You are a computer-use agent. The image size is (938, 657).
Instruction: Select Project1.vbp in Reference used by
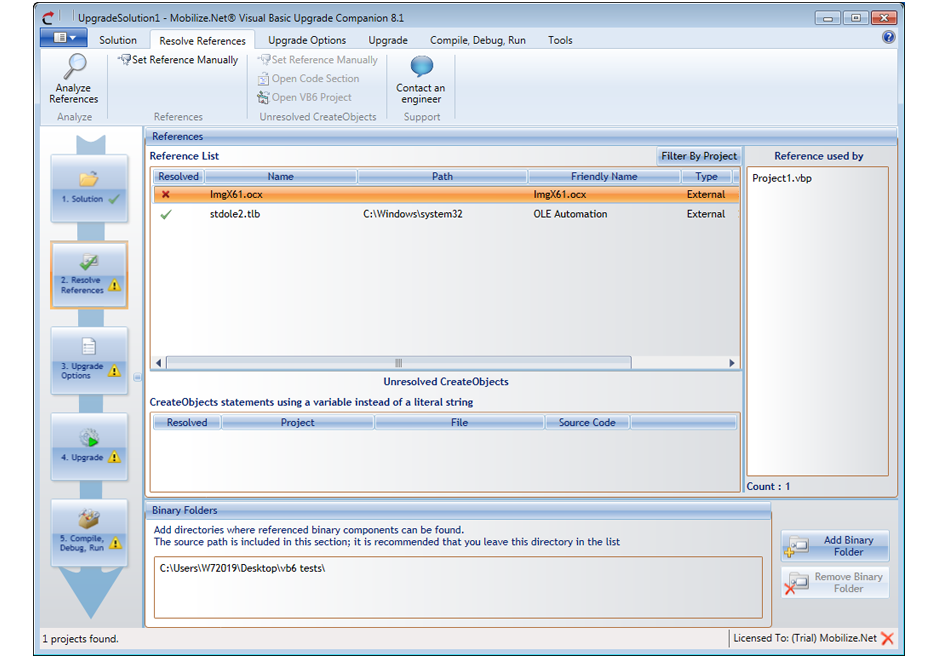[x=782, y=178]
